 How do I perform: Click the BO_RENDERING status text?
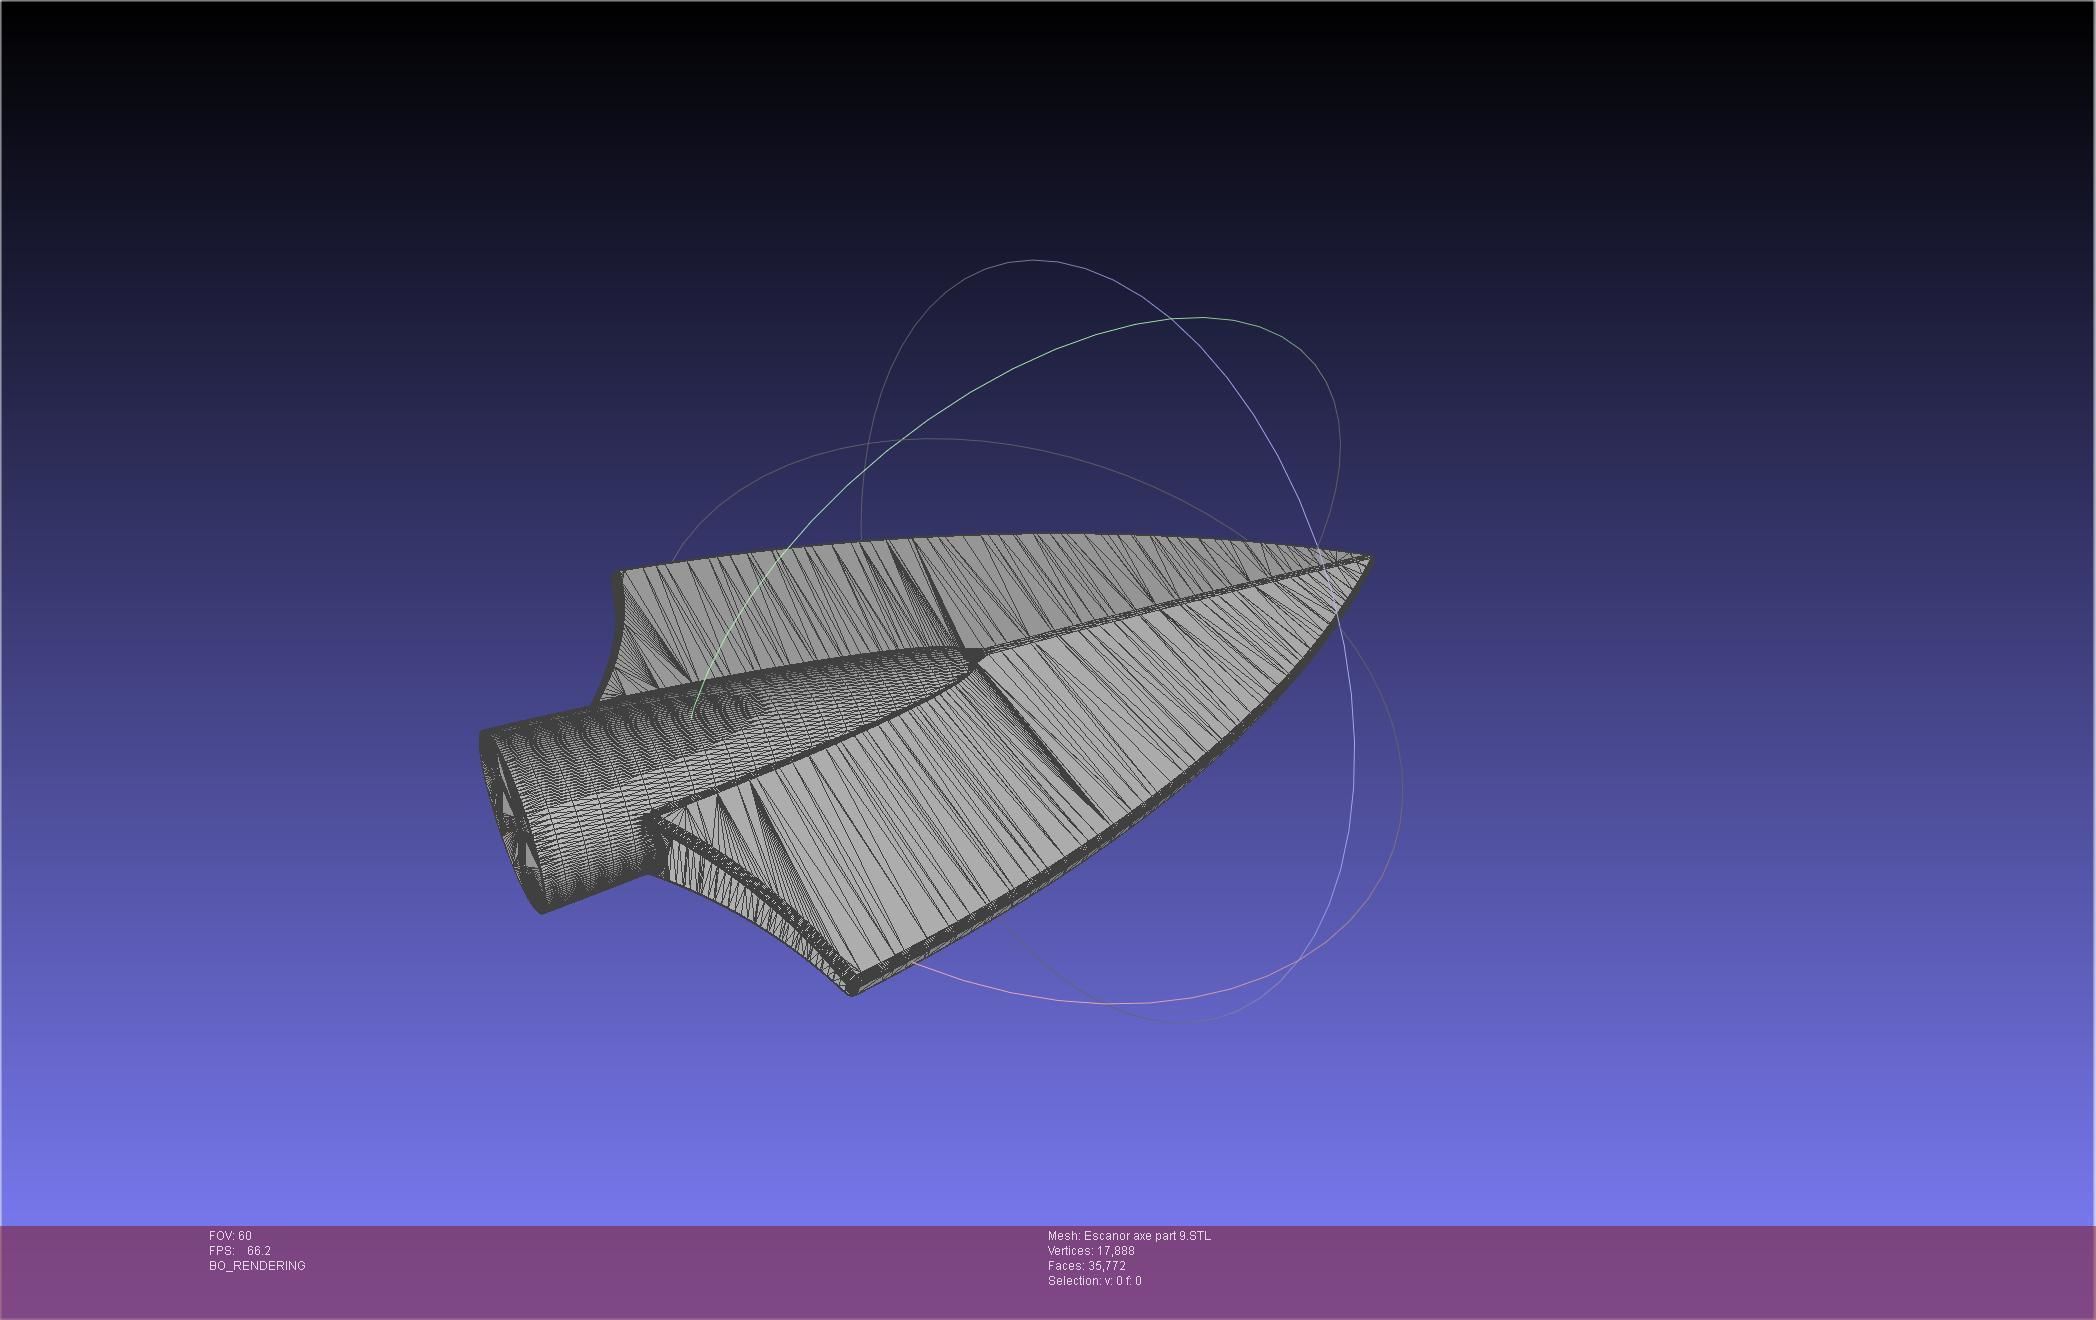tap(257, 1266)
